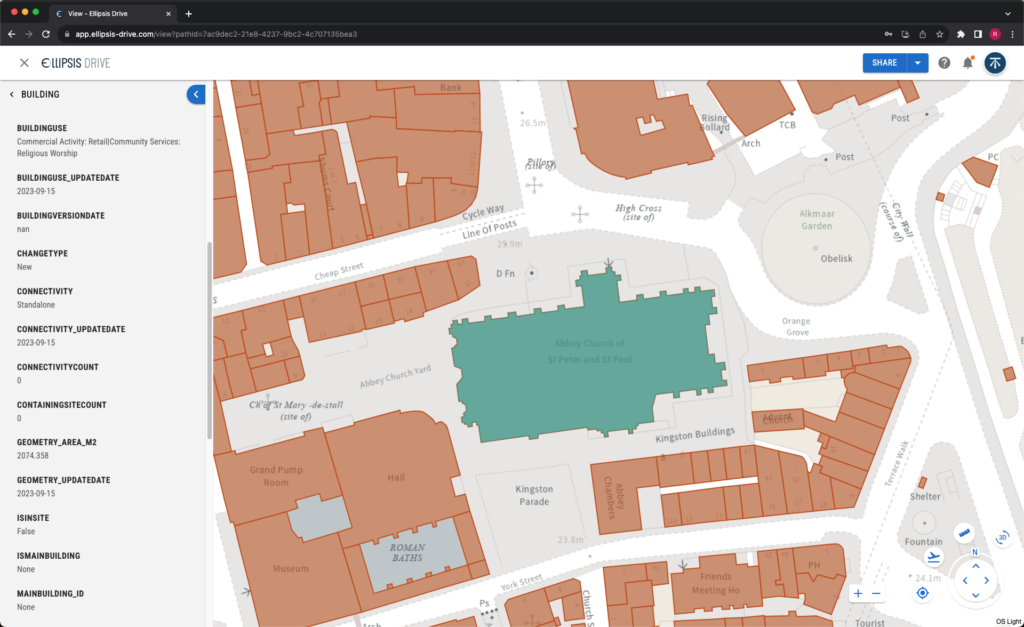1024x627 pixels.
Task: Open the user account avatar menu
Action: coord(994,63)
